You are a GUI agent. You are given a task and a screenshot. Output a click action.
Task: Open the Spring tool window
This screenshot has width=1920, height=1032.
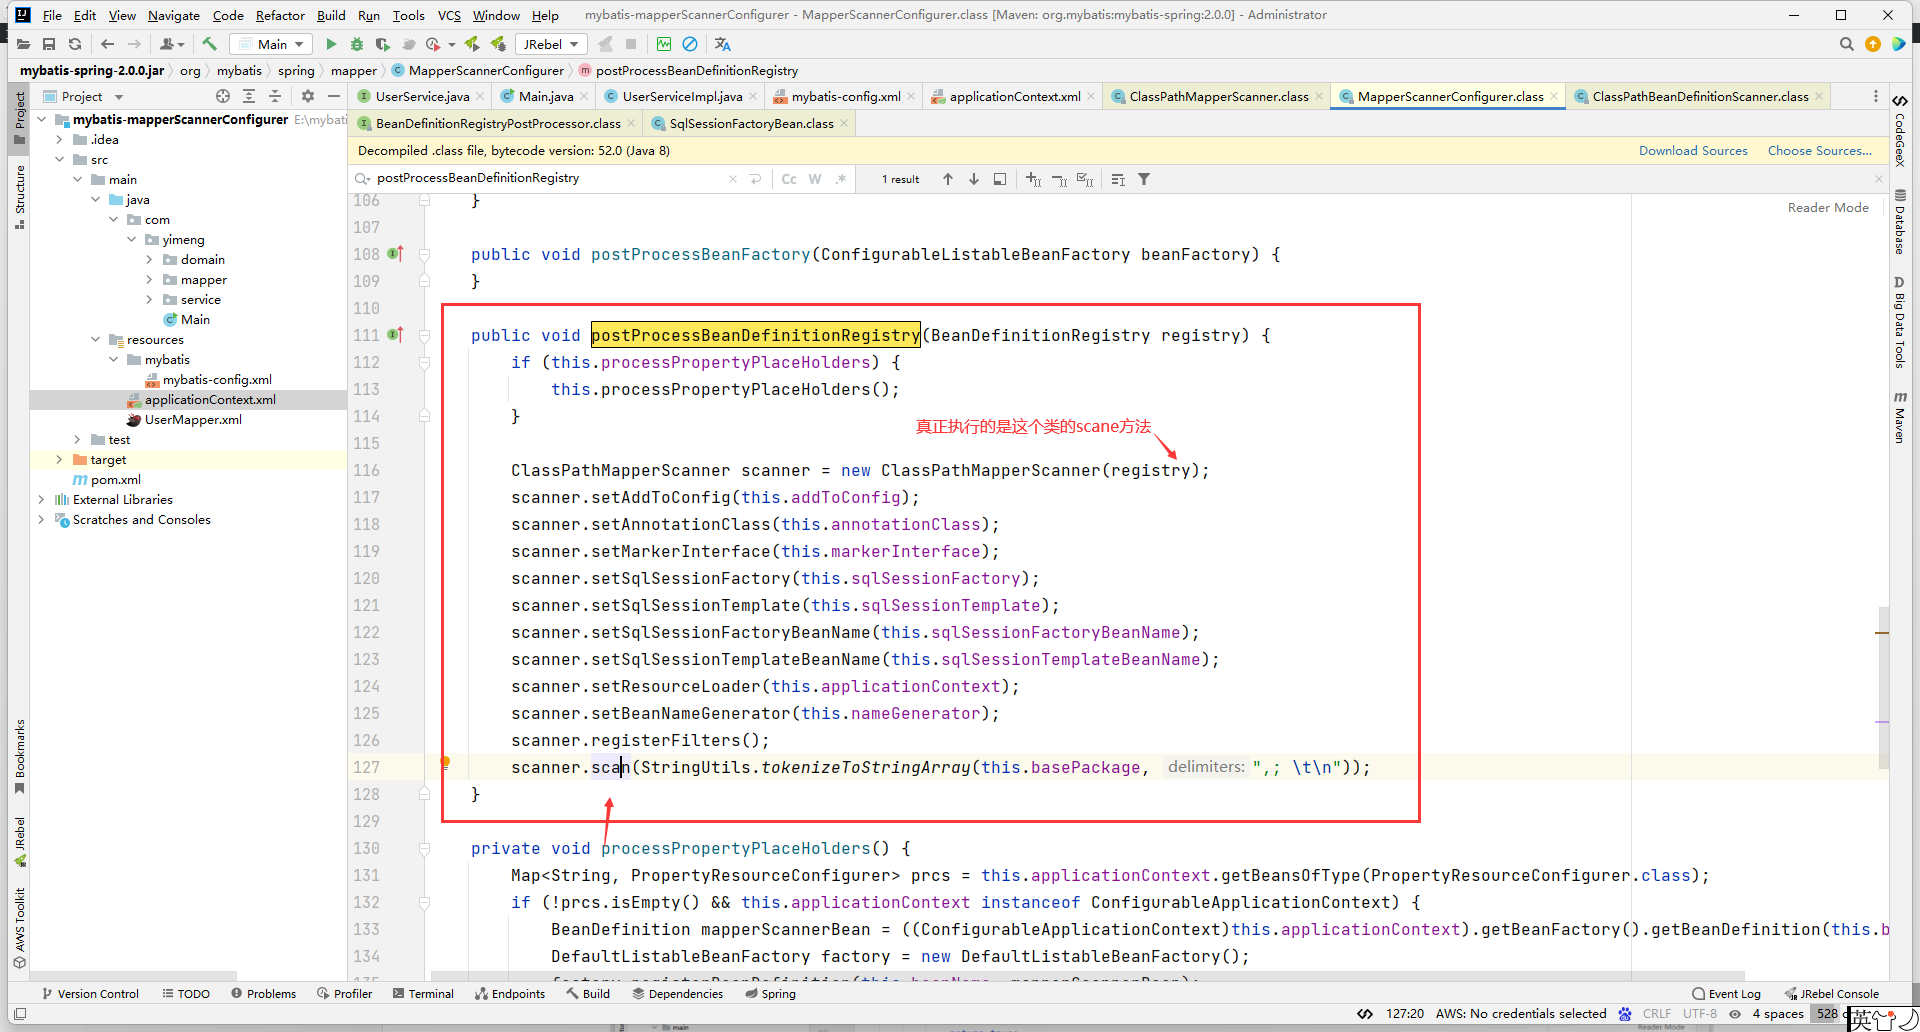click(770, 993)
